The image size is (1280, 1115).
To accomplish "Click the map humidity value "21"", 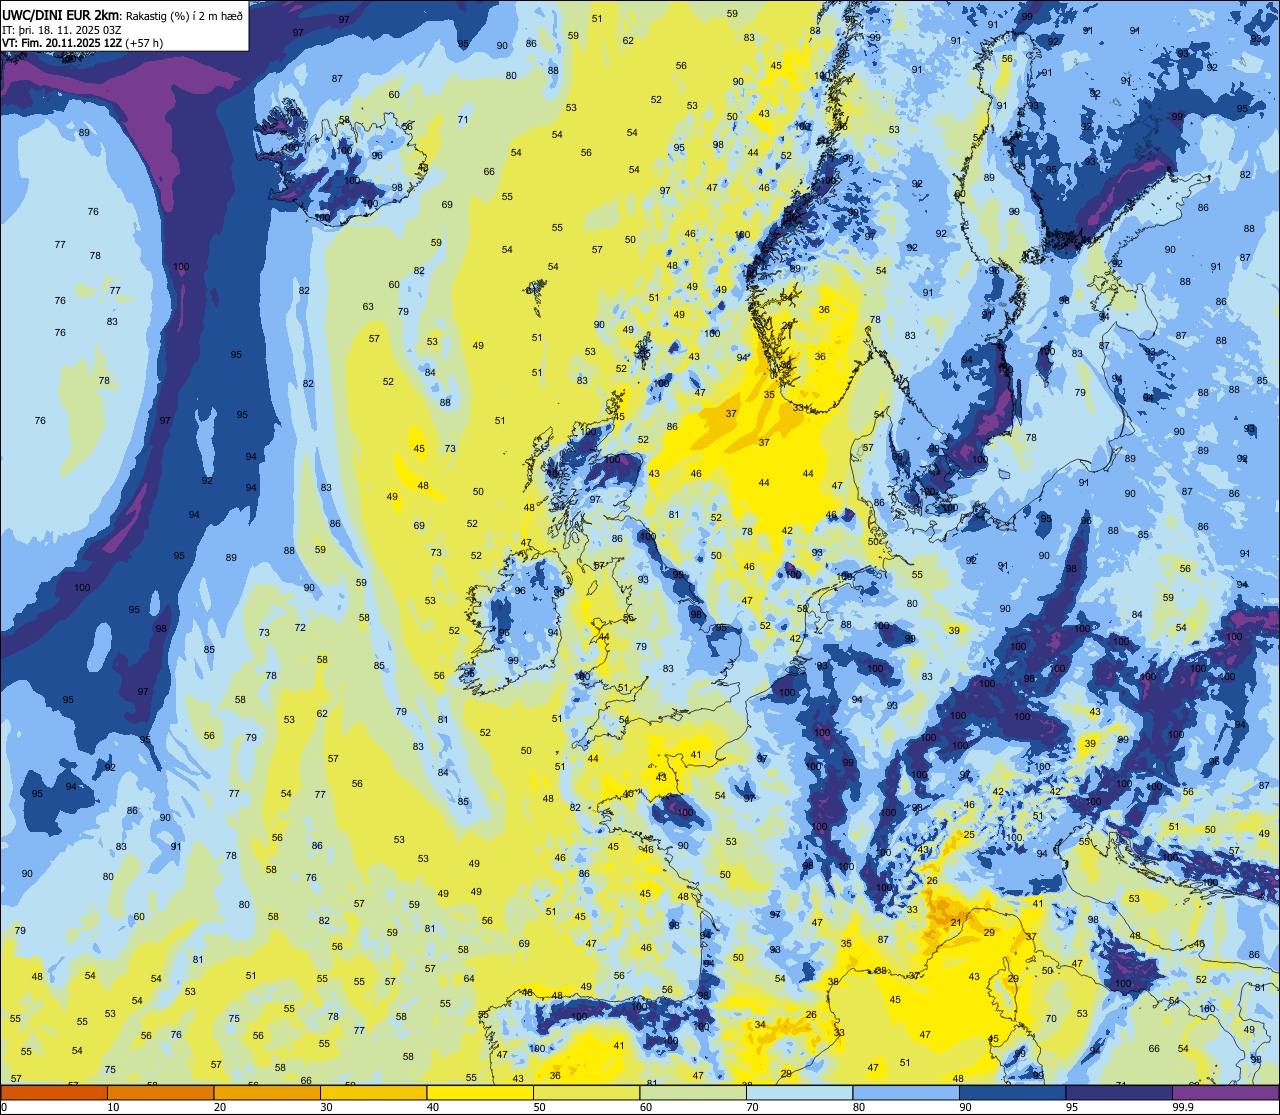I will 956,922.
